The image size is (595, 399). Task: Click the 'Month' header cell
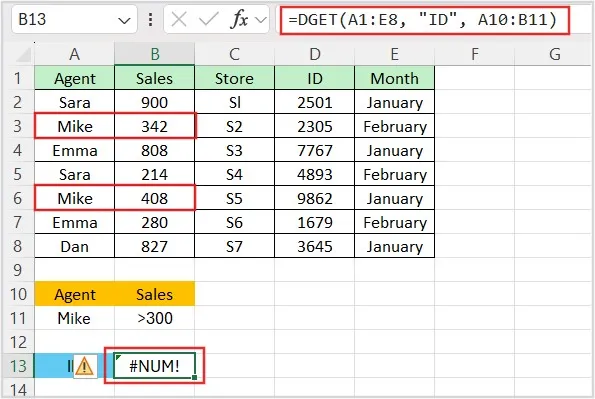[x=395, y=78]
